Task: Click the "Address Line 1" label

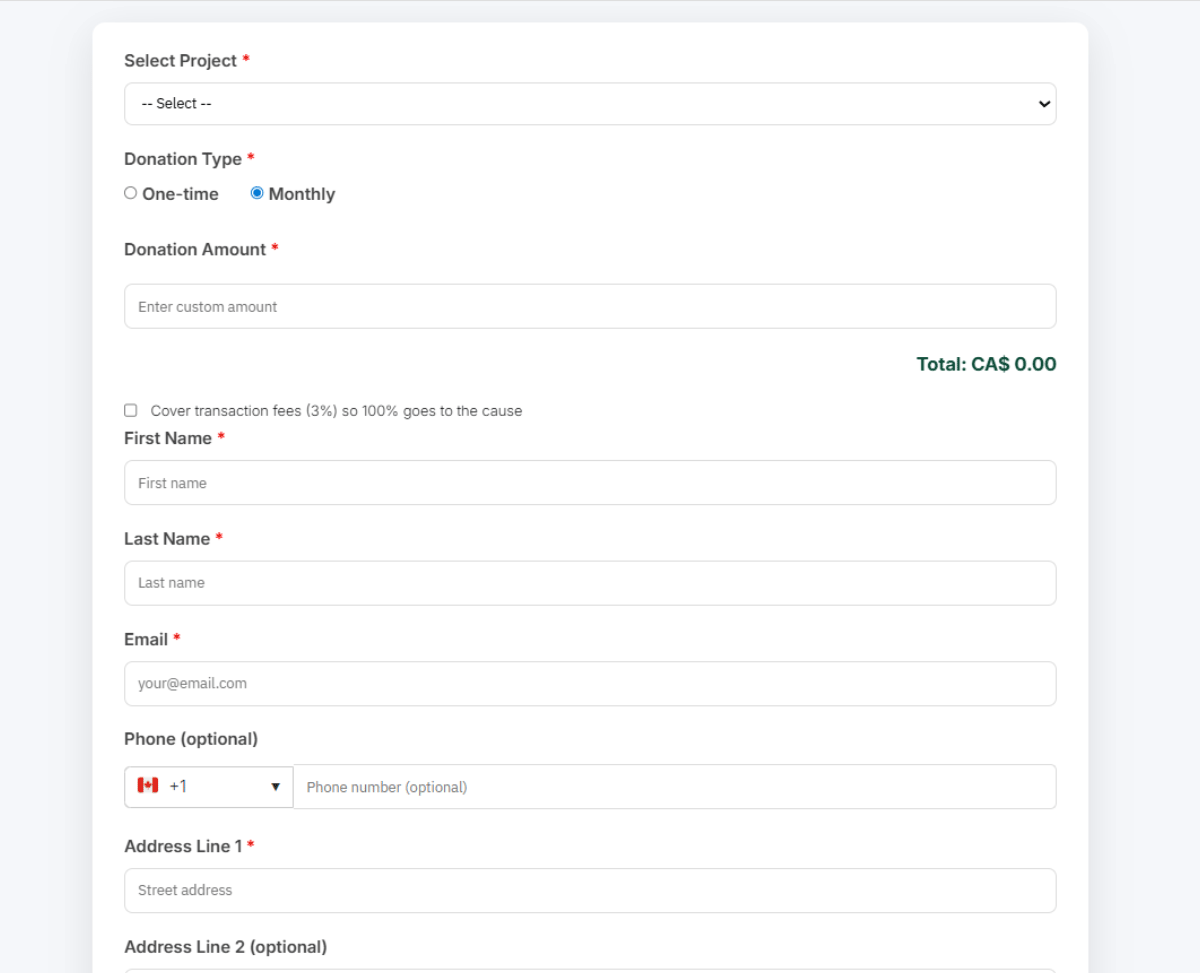Action: click(x=183, y=846)
